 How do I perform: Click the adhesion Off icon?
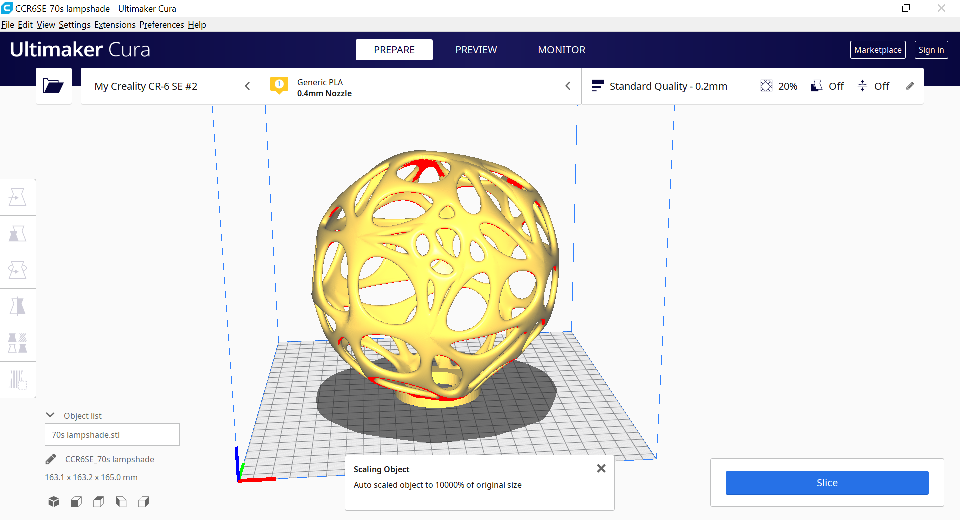pos(862,86)
